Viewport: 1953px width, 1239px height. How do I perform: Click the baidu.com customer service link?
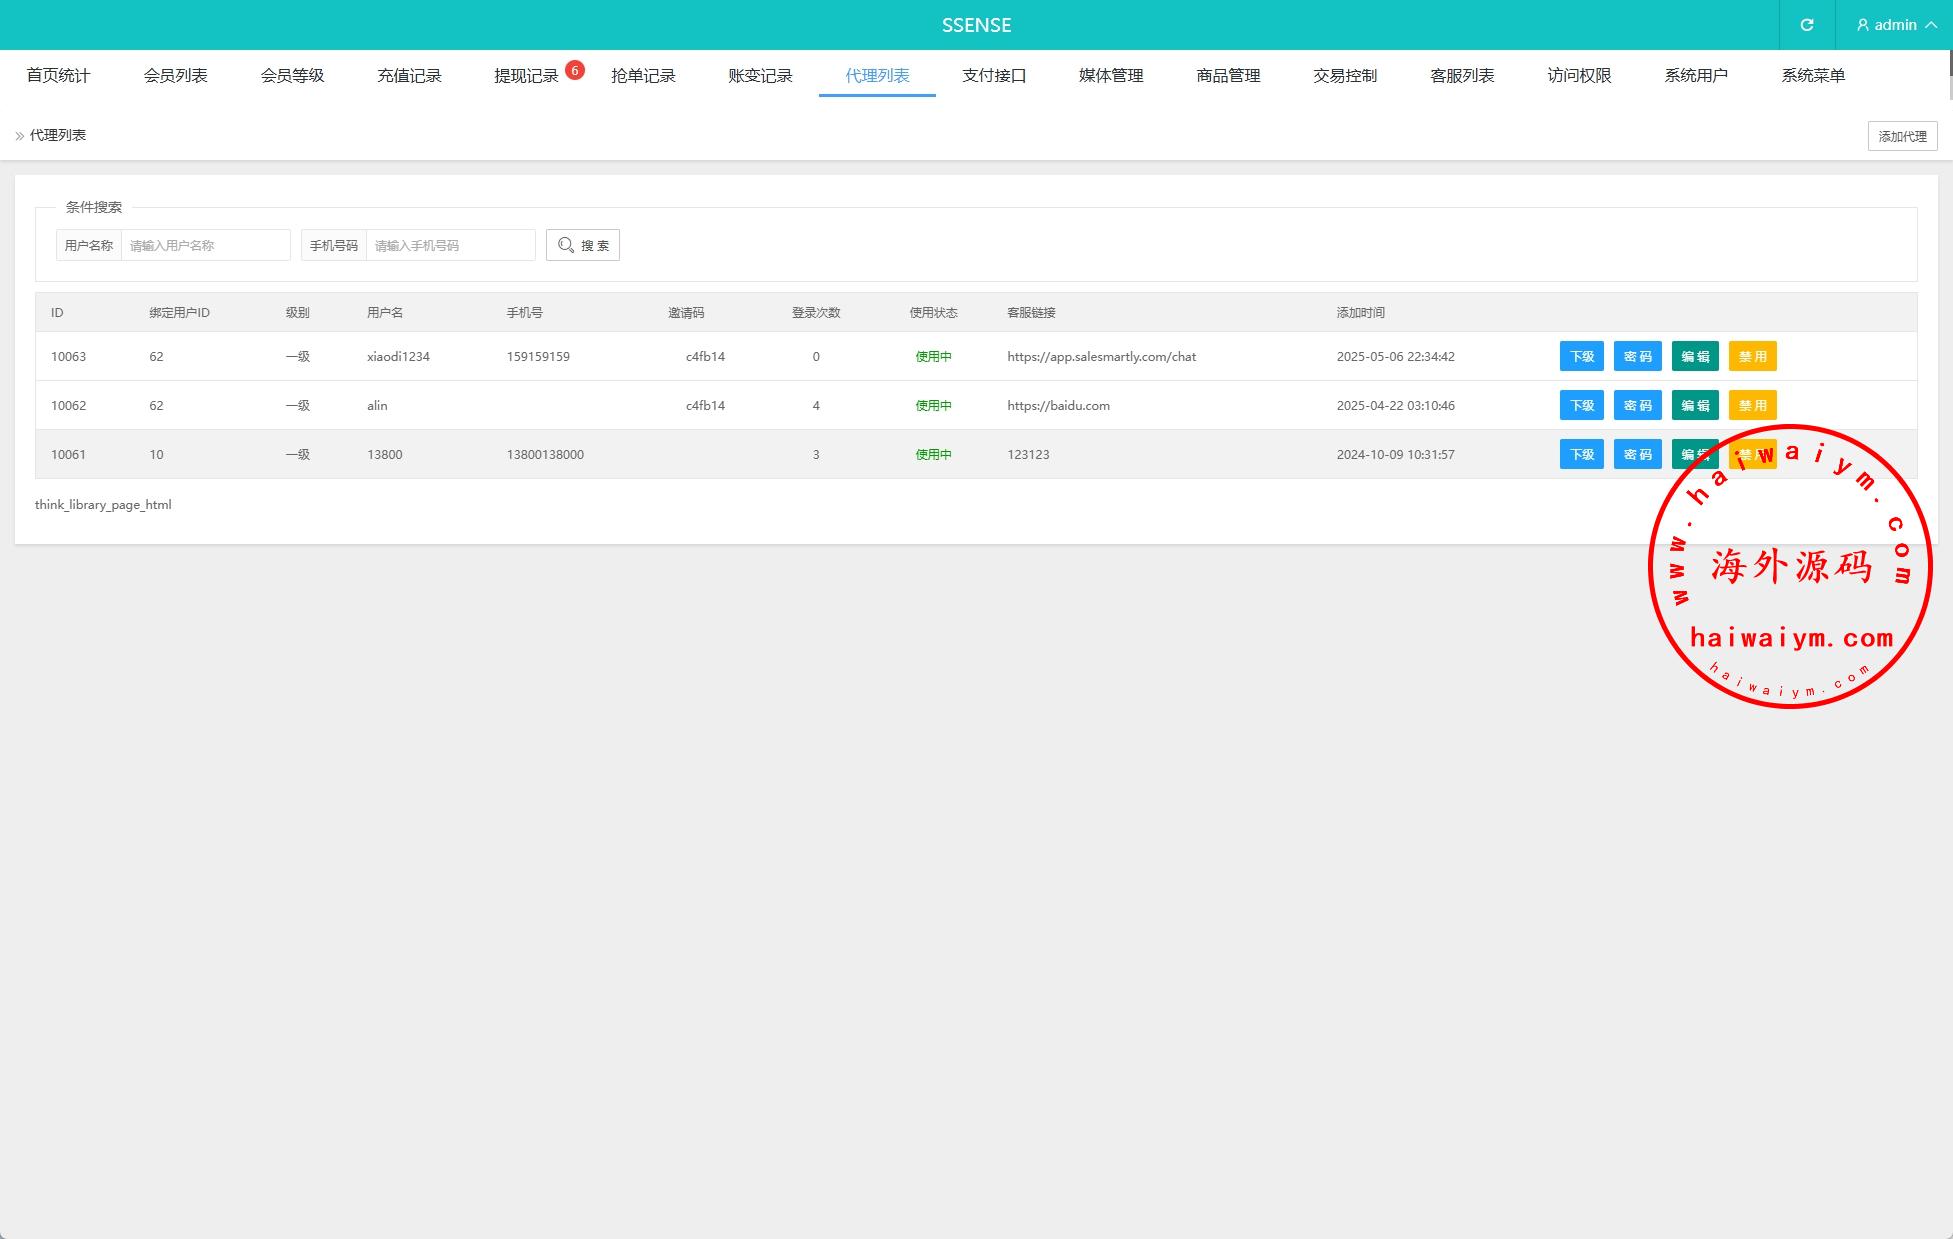pos(1058,405)
